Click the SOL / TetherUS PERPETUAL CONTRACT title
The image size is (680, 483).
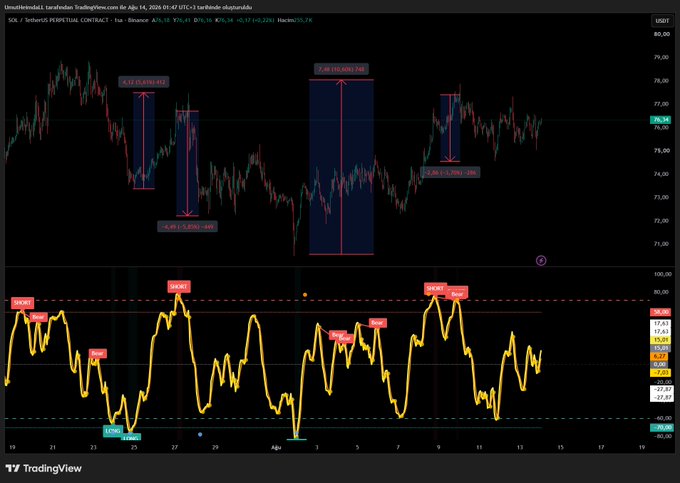pyautogui.click(x=59, y=20)
